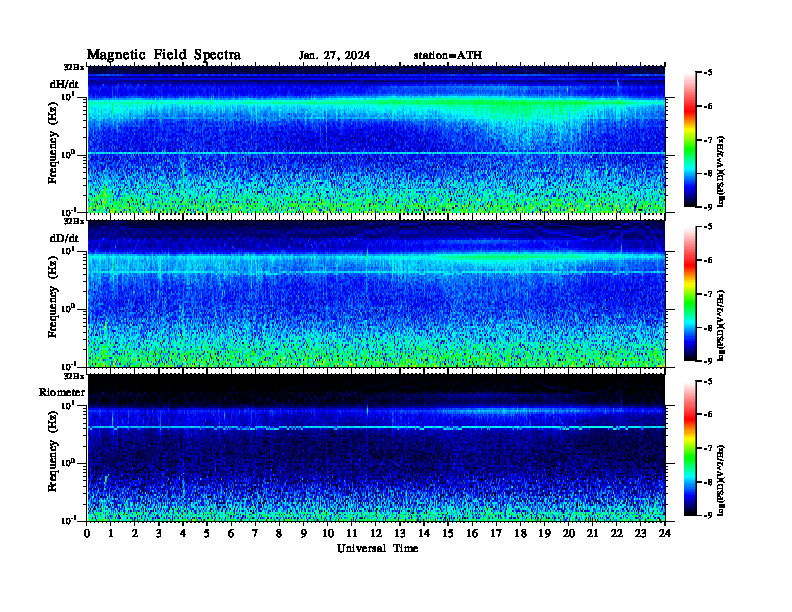Click the '32Hz' label above the dD/dt panel

tap(74, 221)
